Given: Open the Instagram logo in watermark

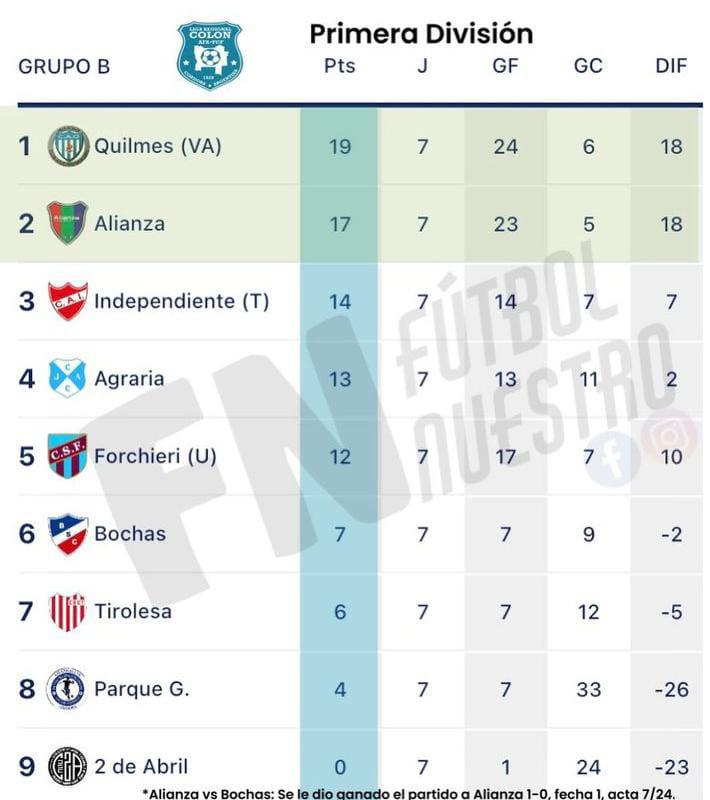Looking at the screenshot, I should click(669, 435).
